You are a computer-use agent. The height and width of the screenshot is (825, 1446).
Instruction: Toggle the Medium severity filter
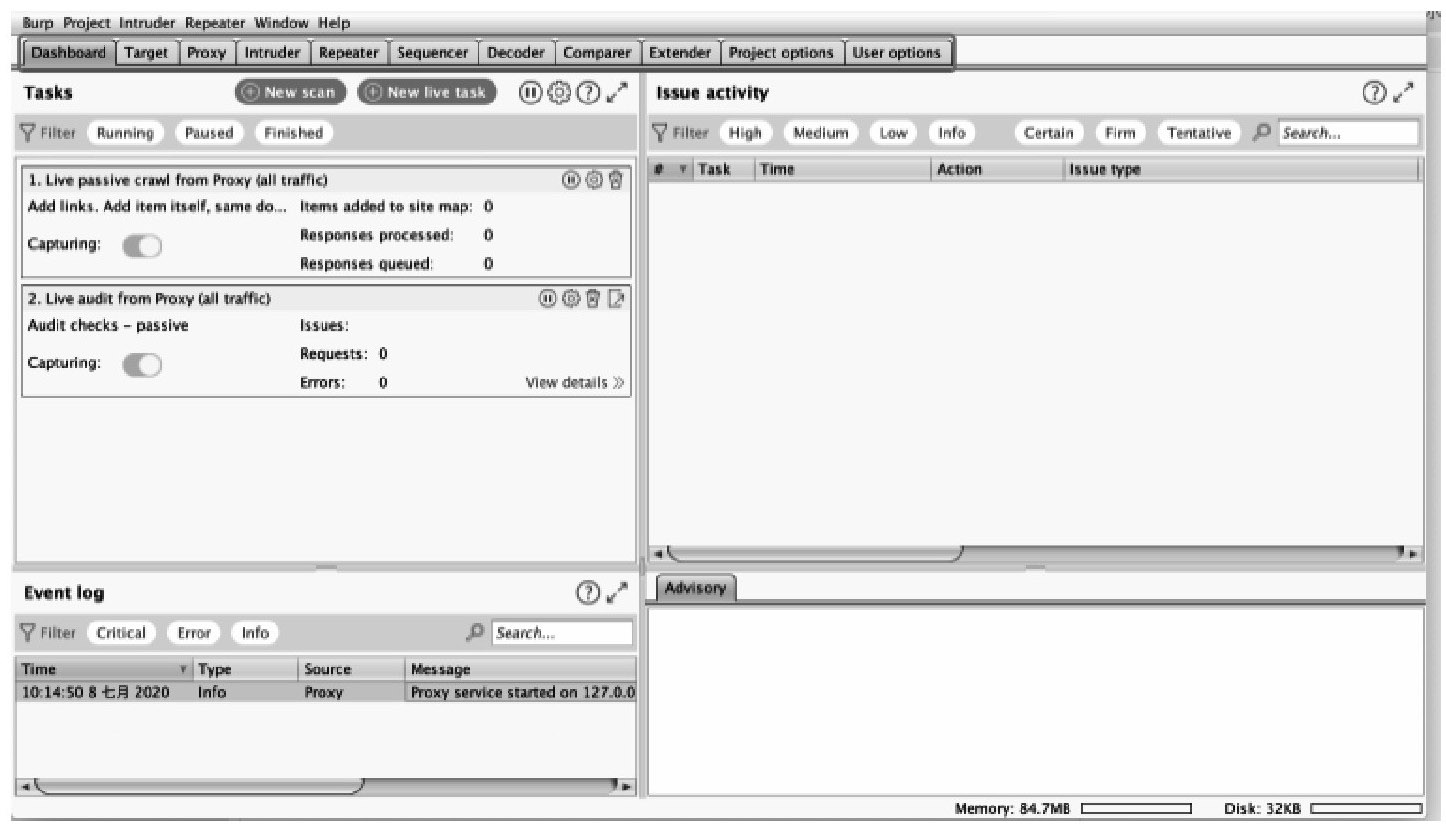point(820,133)
